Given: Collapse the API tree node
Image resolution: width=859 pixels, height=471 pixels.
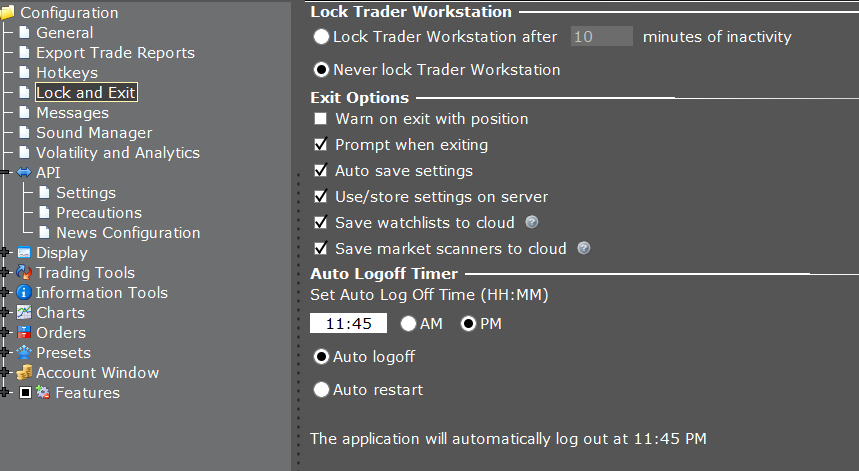Looking at the screenshot, I should (6, 173).
